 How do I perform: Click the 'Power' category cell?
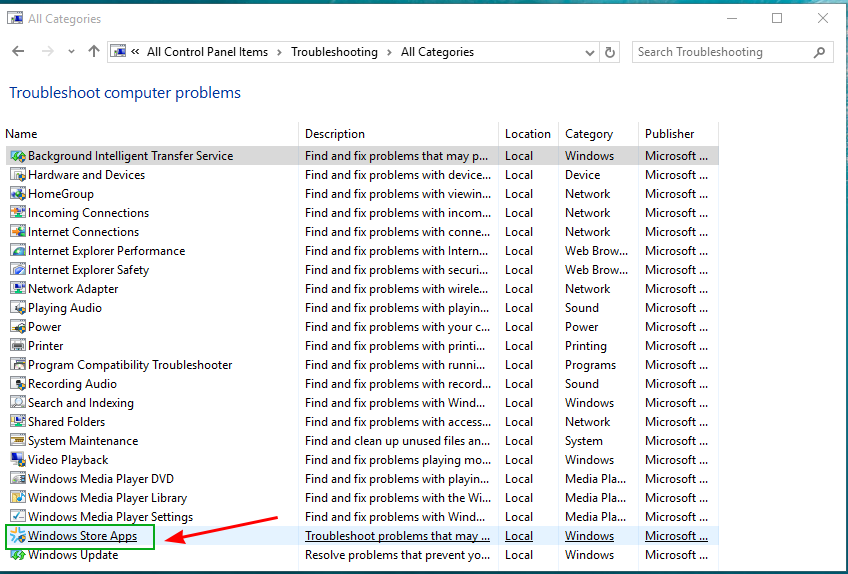click(581, 327)
